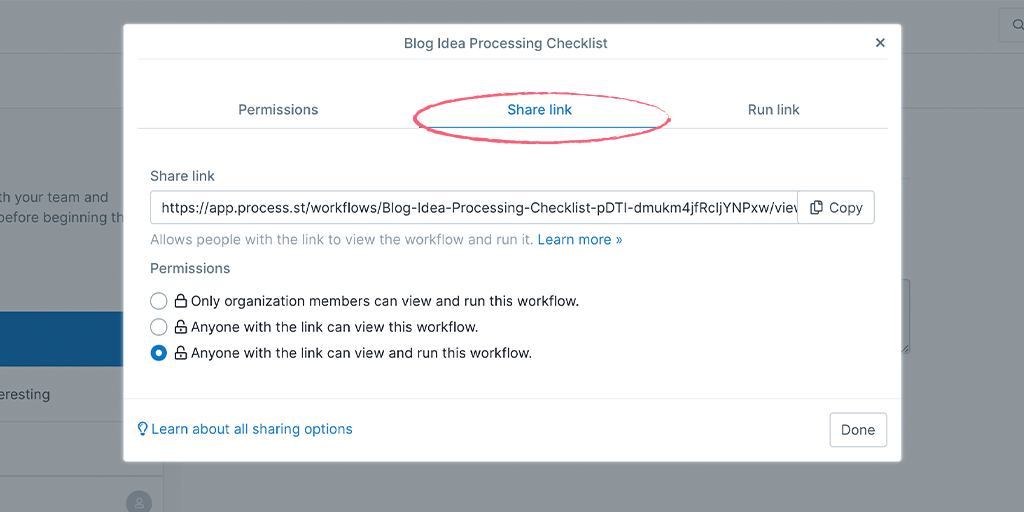1024x512 pixels.
Task: Switch to the Permissions tab
Action: pyautogui.click(x=278, y=110)
